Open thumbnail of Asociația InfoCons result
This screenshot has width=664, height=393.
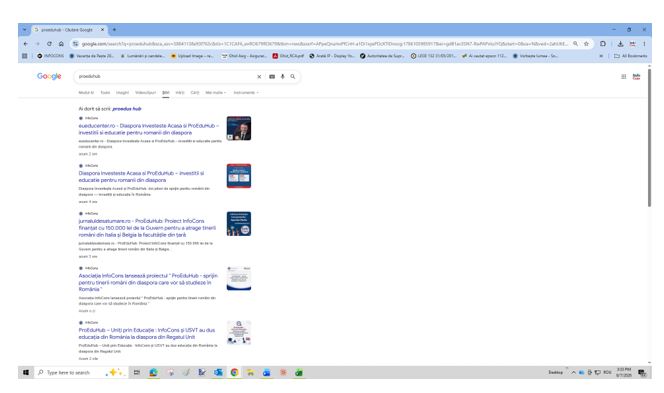(x=239, y=278)
